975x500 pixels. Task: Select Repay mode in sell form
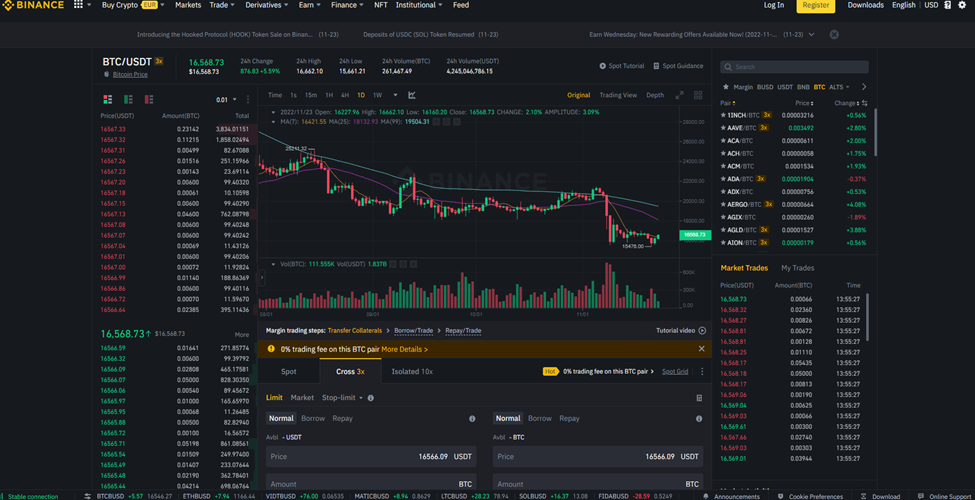point(569,419)
